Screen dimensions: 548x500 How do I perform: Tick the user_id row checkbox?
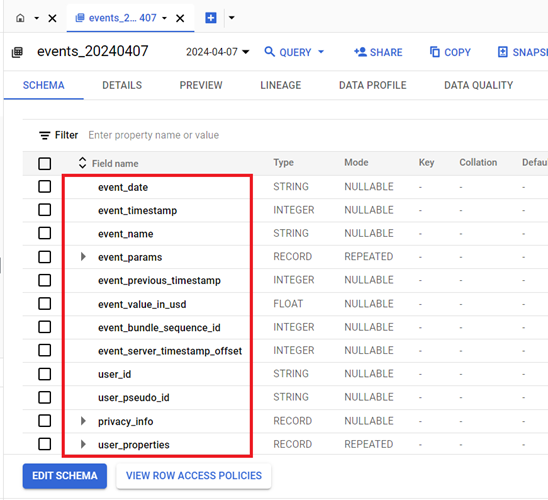point(44,374)
